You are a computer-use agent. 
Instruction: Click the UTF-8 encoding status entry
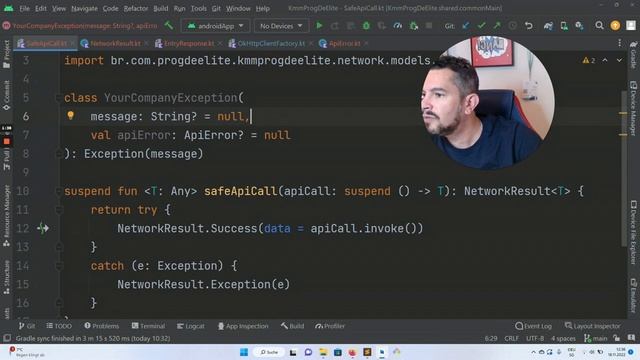click(535, 338)
